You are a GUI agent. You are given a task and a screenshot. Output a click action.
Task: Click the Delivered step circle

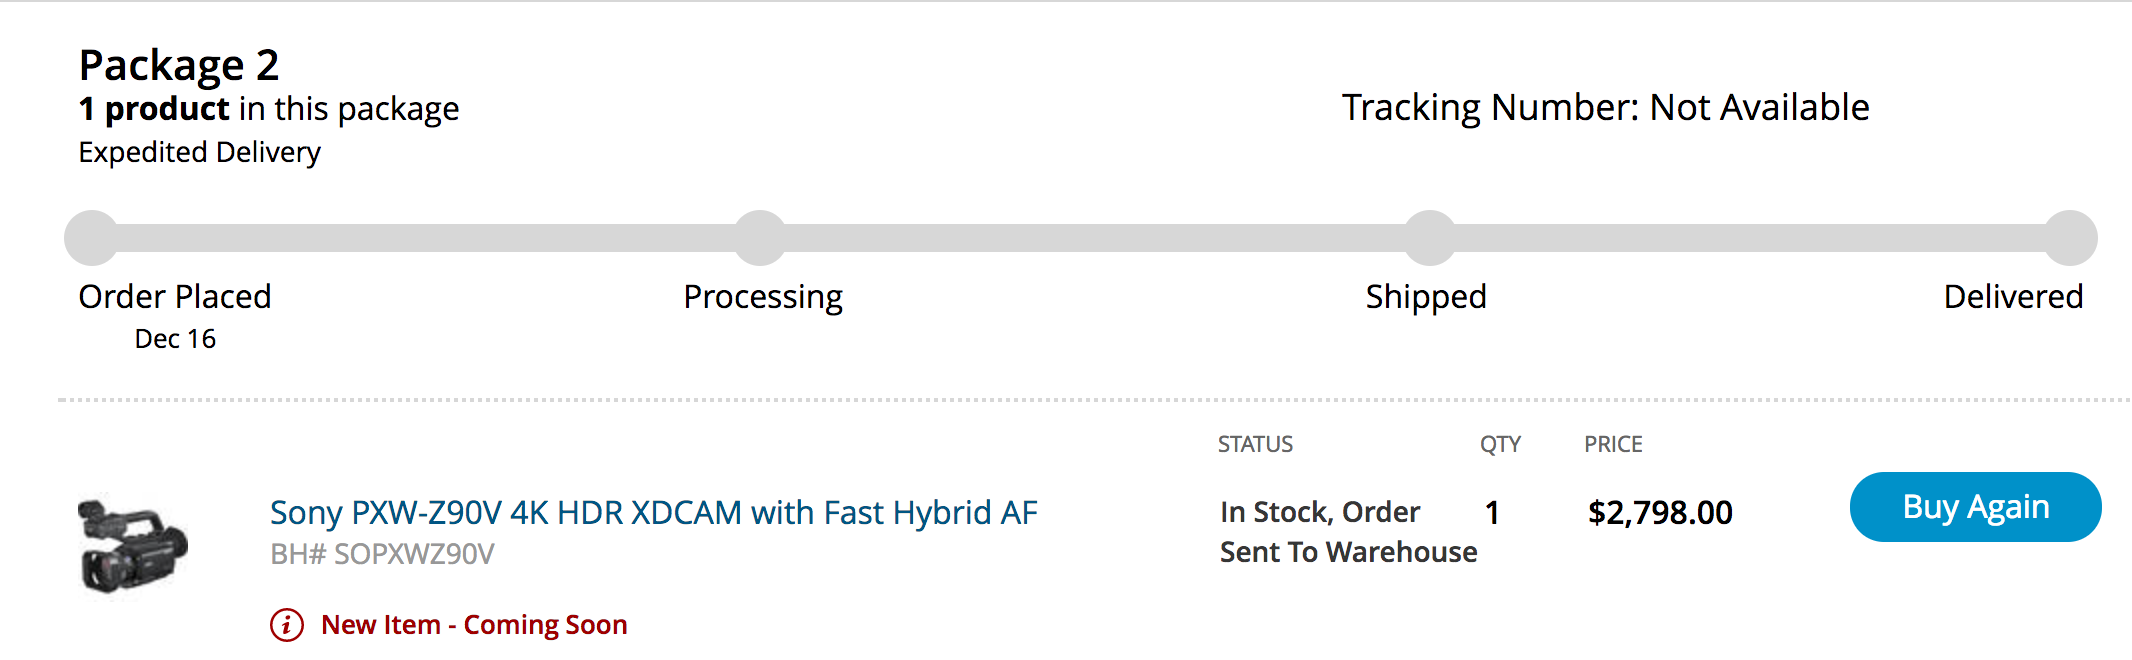click(2070, 238)
